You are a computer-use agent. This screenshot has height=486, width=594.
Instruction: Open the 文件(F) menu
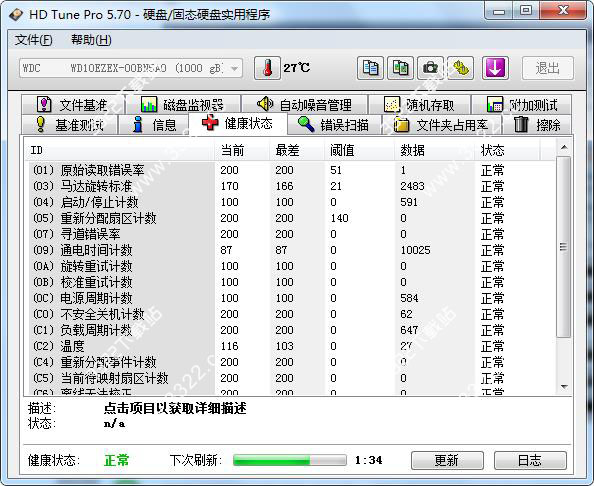coord(33,40)
